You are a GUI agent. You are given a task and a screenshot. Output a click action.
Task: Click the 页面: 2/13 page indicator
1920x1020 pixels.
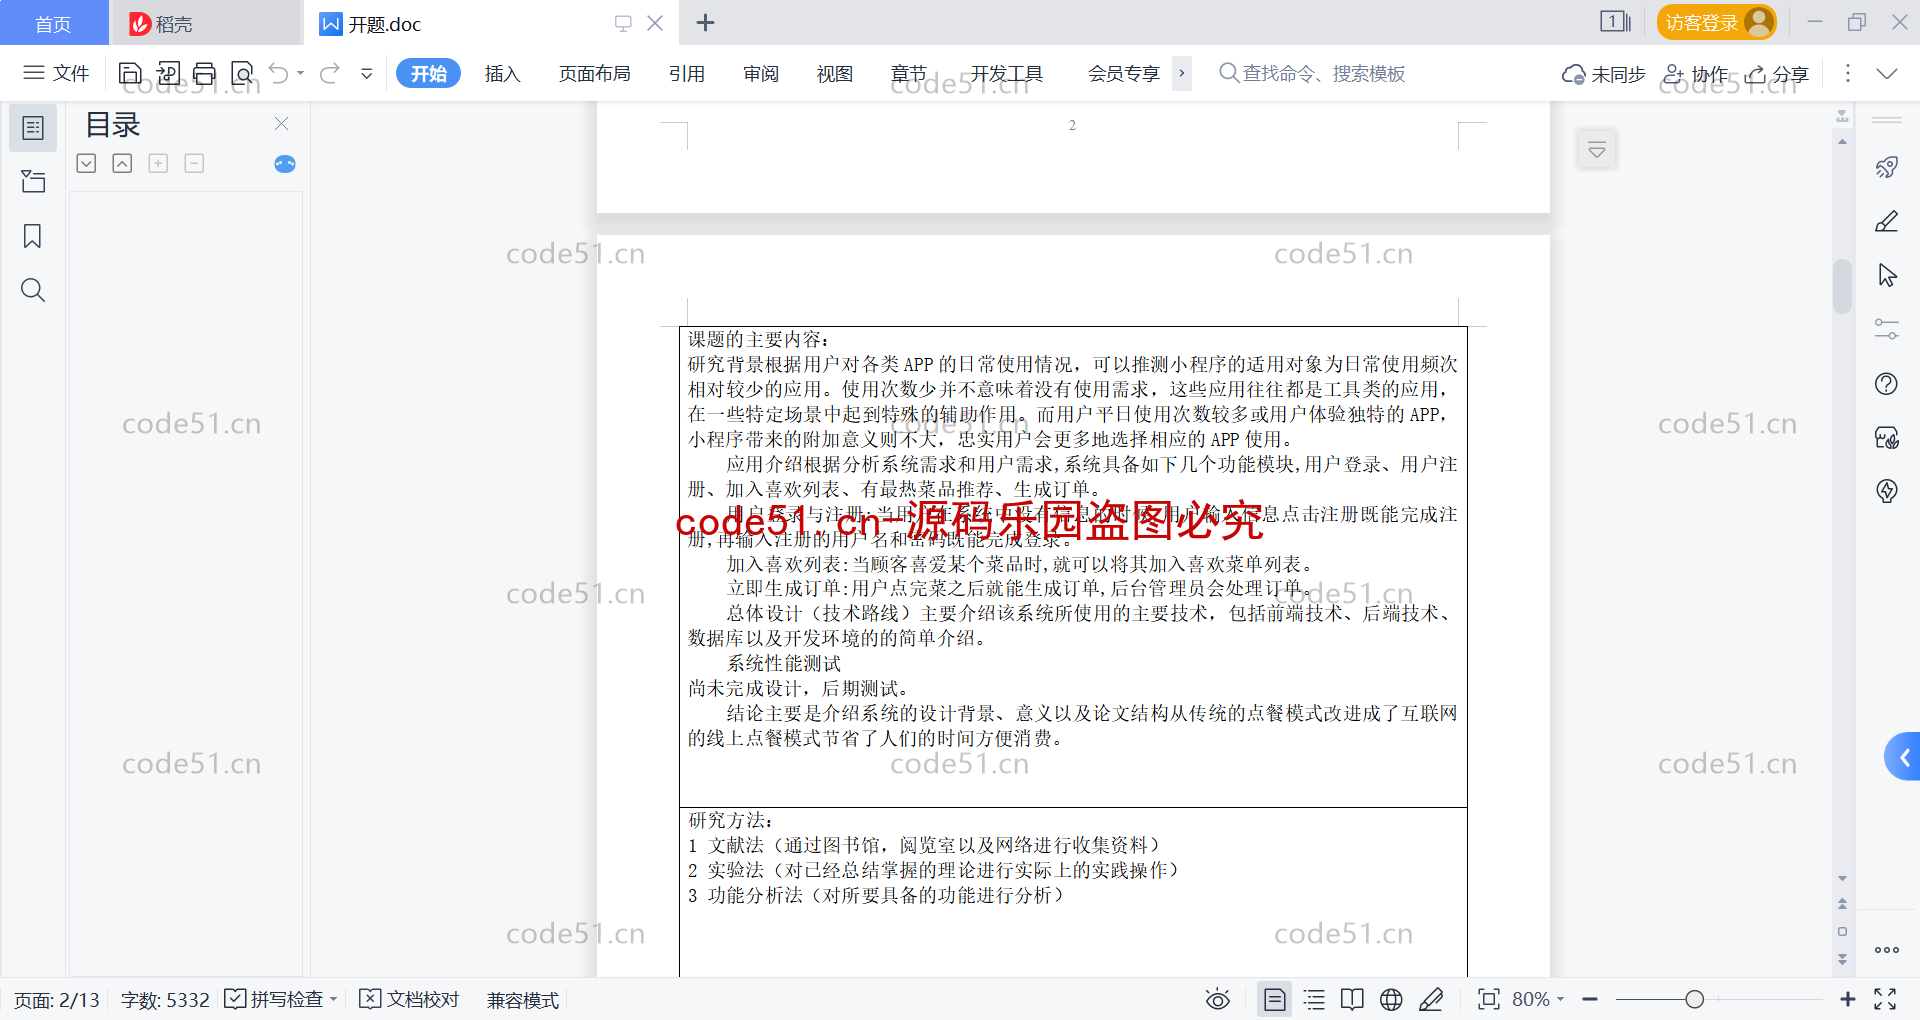pos(57,1000)
